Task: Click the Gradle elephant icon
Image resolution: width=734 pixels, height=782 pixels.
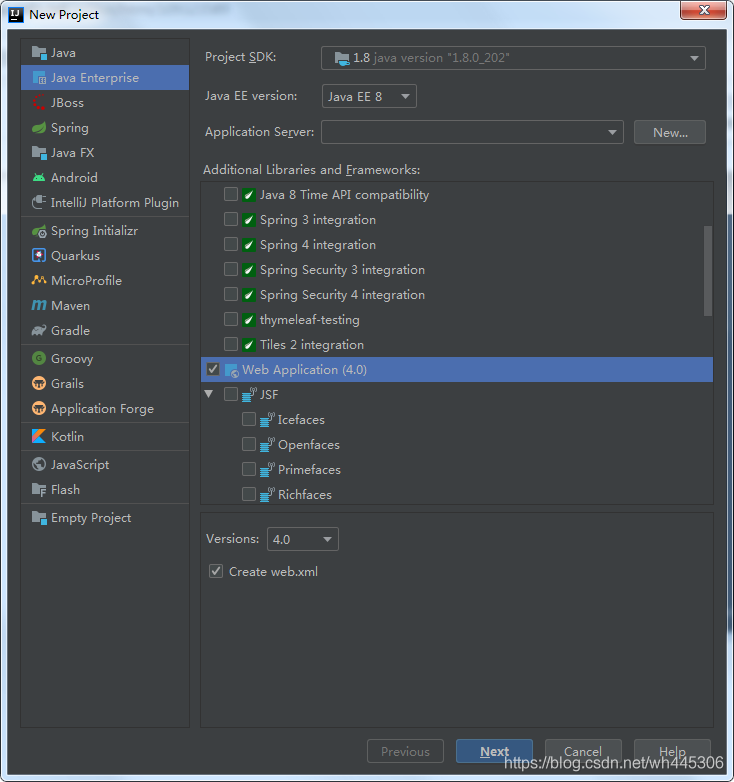Action: 39,330
